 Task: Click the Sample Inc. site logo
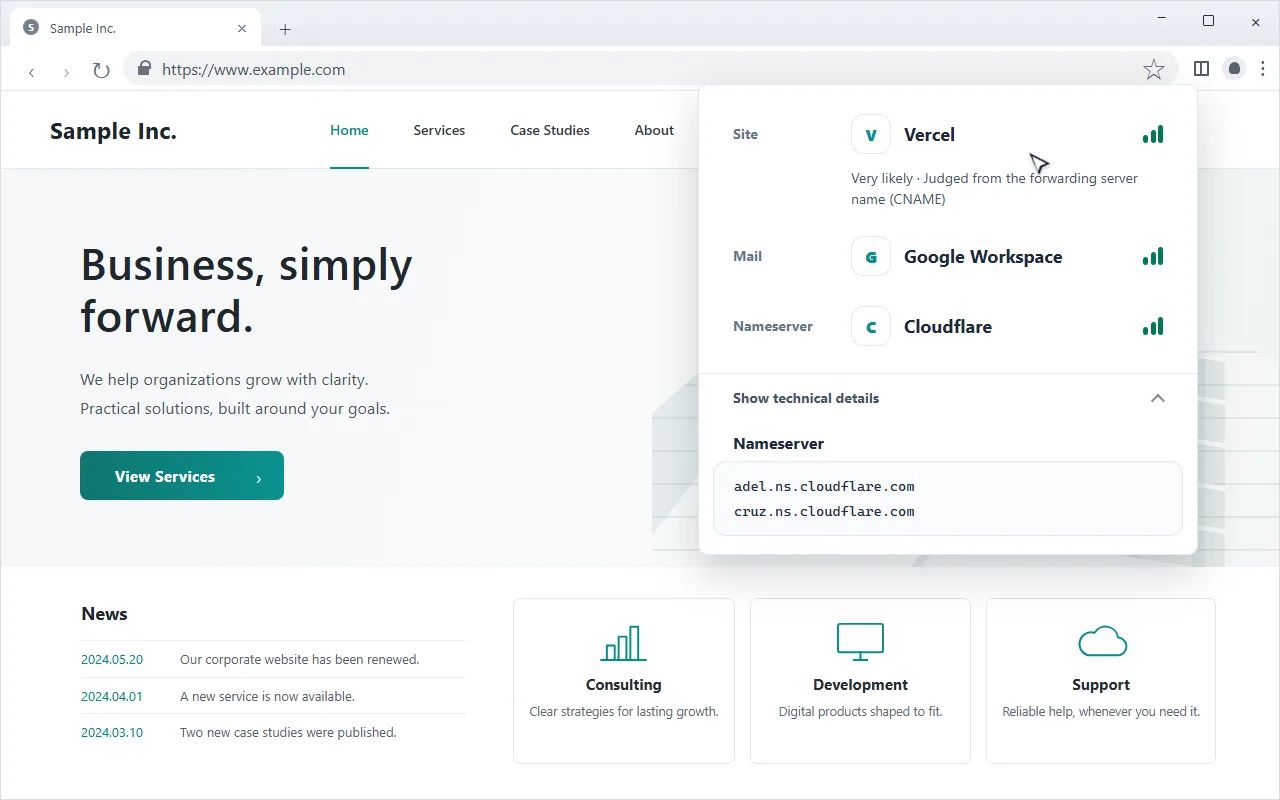pyautogui.click(x=113, y=131)
